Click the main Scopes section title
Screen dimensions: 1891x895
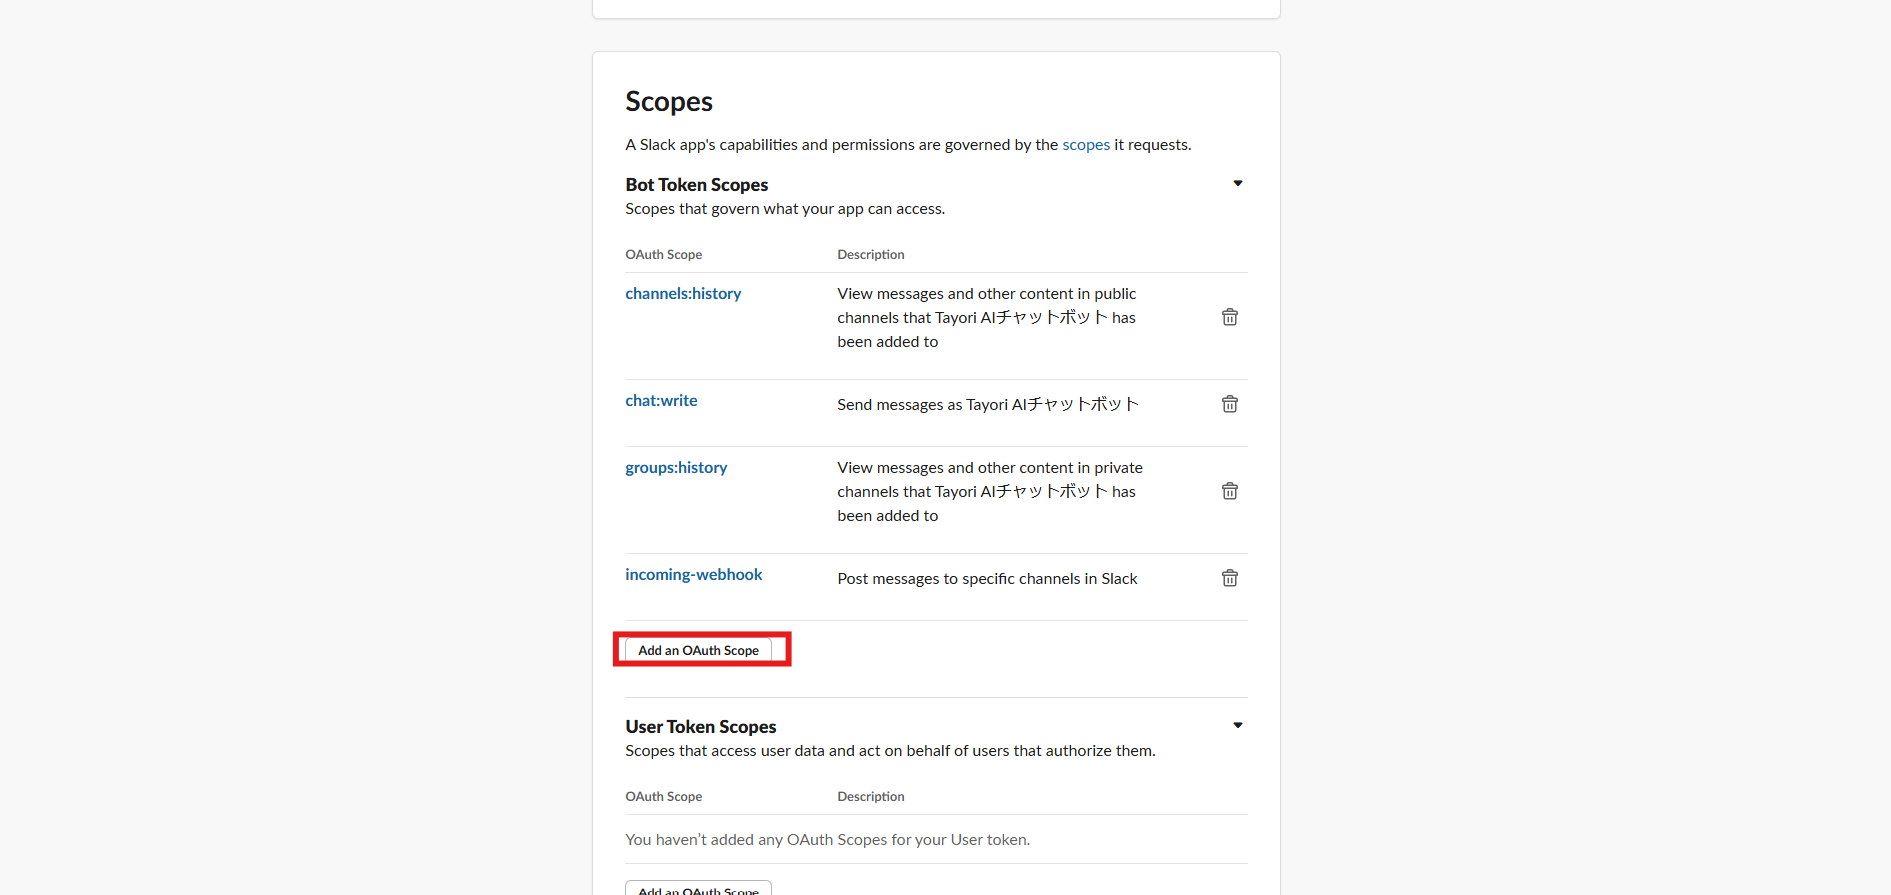click(x=669, y=102)
